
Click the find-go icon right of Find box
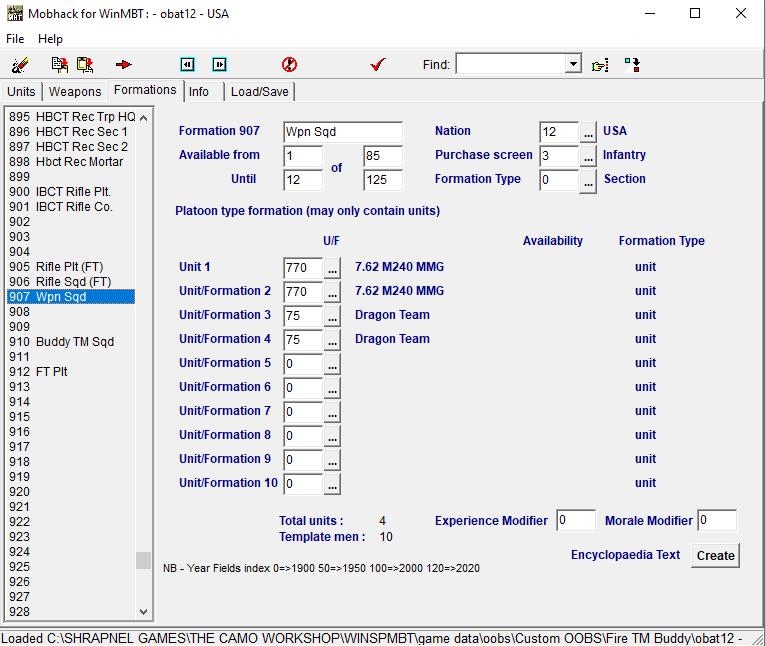600,65
